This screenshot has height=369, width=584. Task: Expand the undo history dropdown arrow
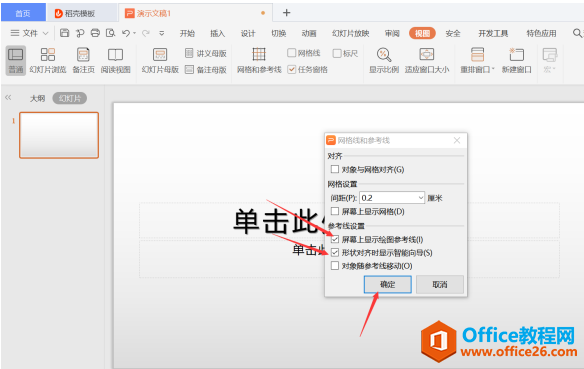tap(134, 33)
